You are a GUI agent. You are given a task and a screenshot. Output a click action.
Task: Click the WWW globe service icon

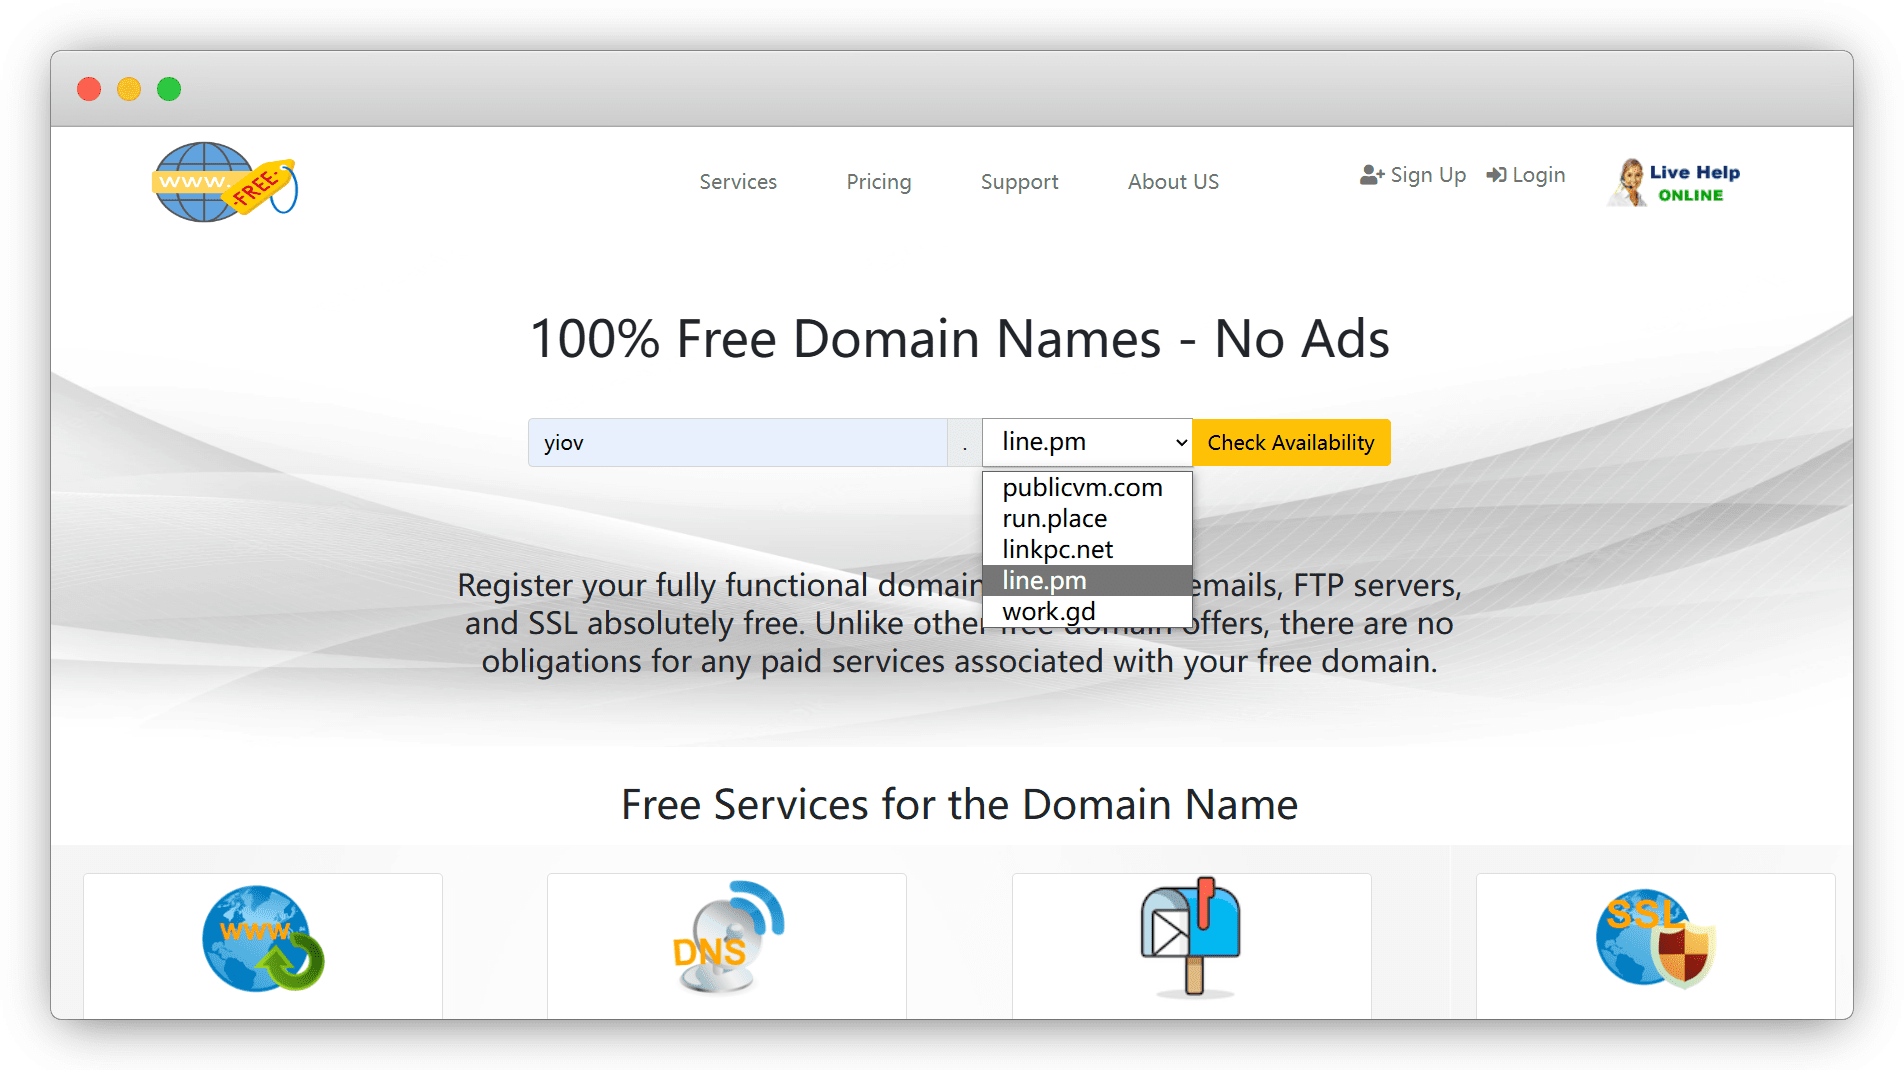[263, 938]
